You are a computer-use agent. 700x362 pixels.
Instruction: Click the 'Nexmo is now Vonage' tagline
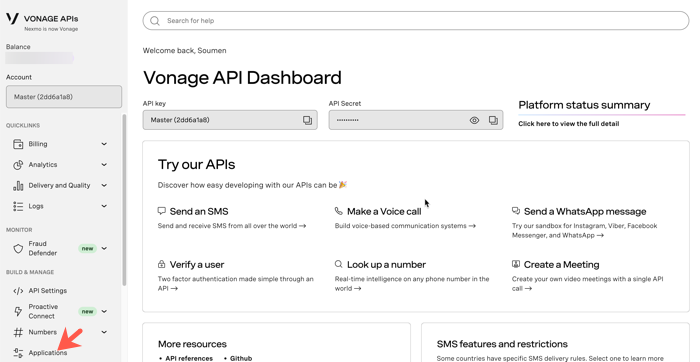(51, 29)
